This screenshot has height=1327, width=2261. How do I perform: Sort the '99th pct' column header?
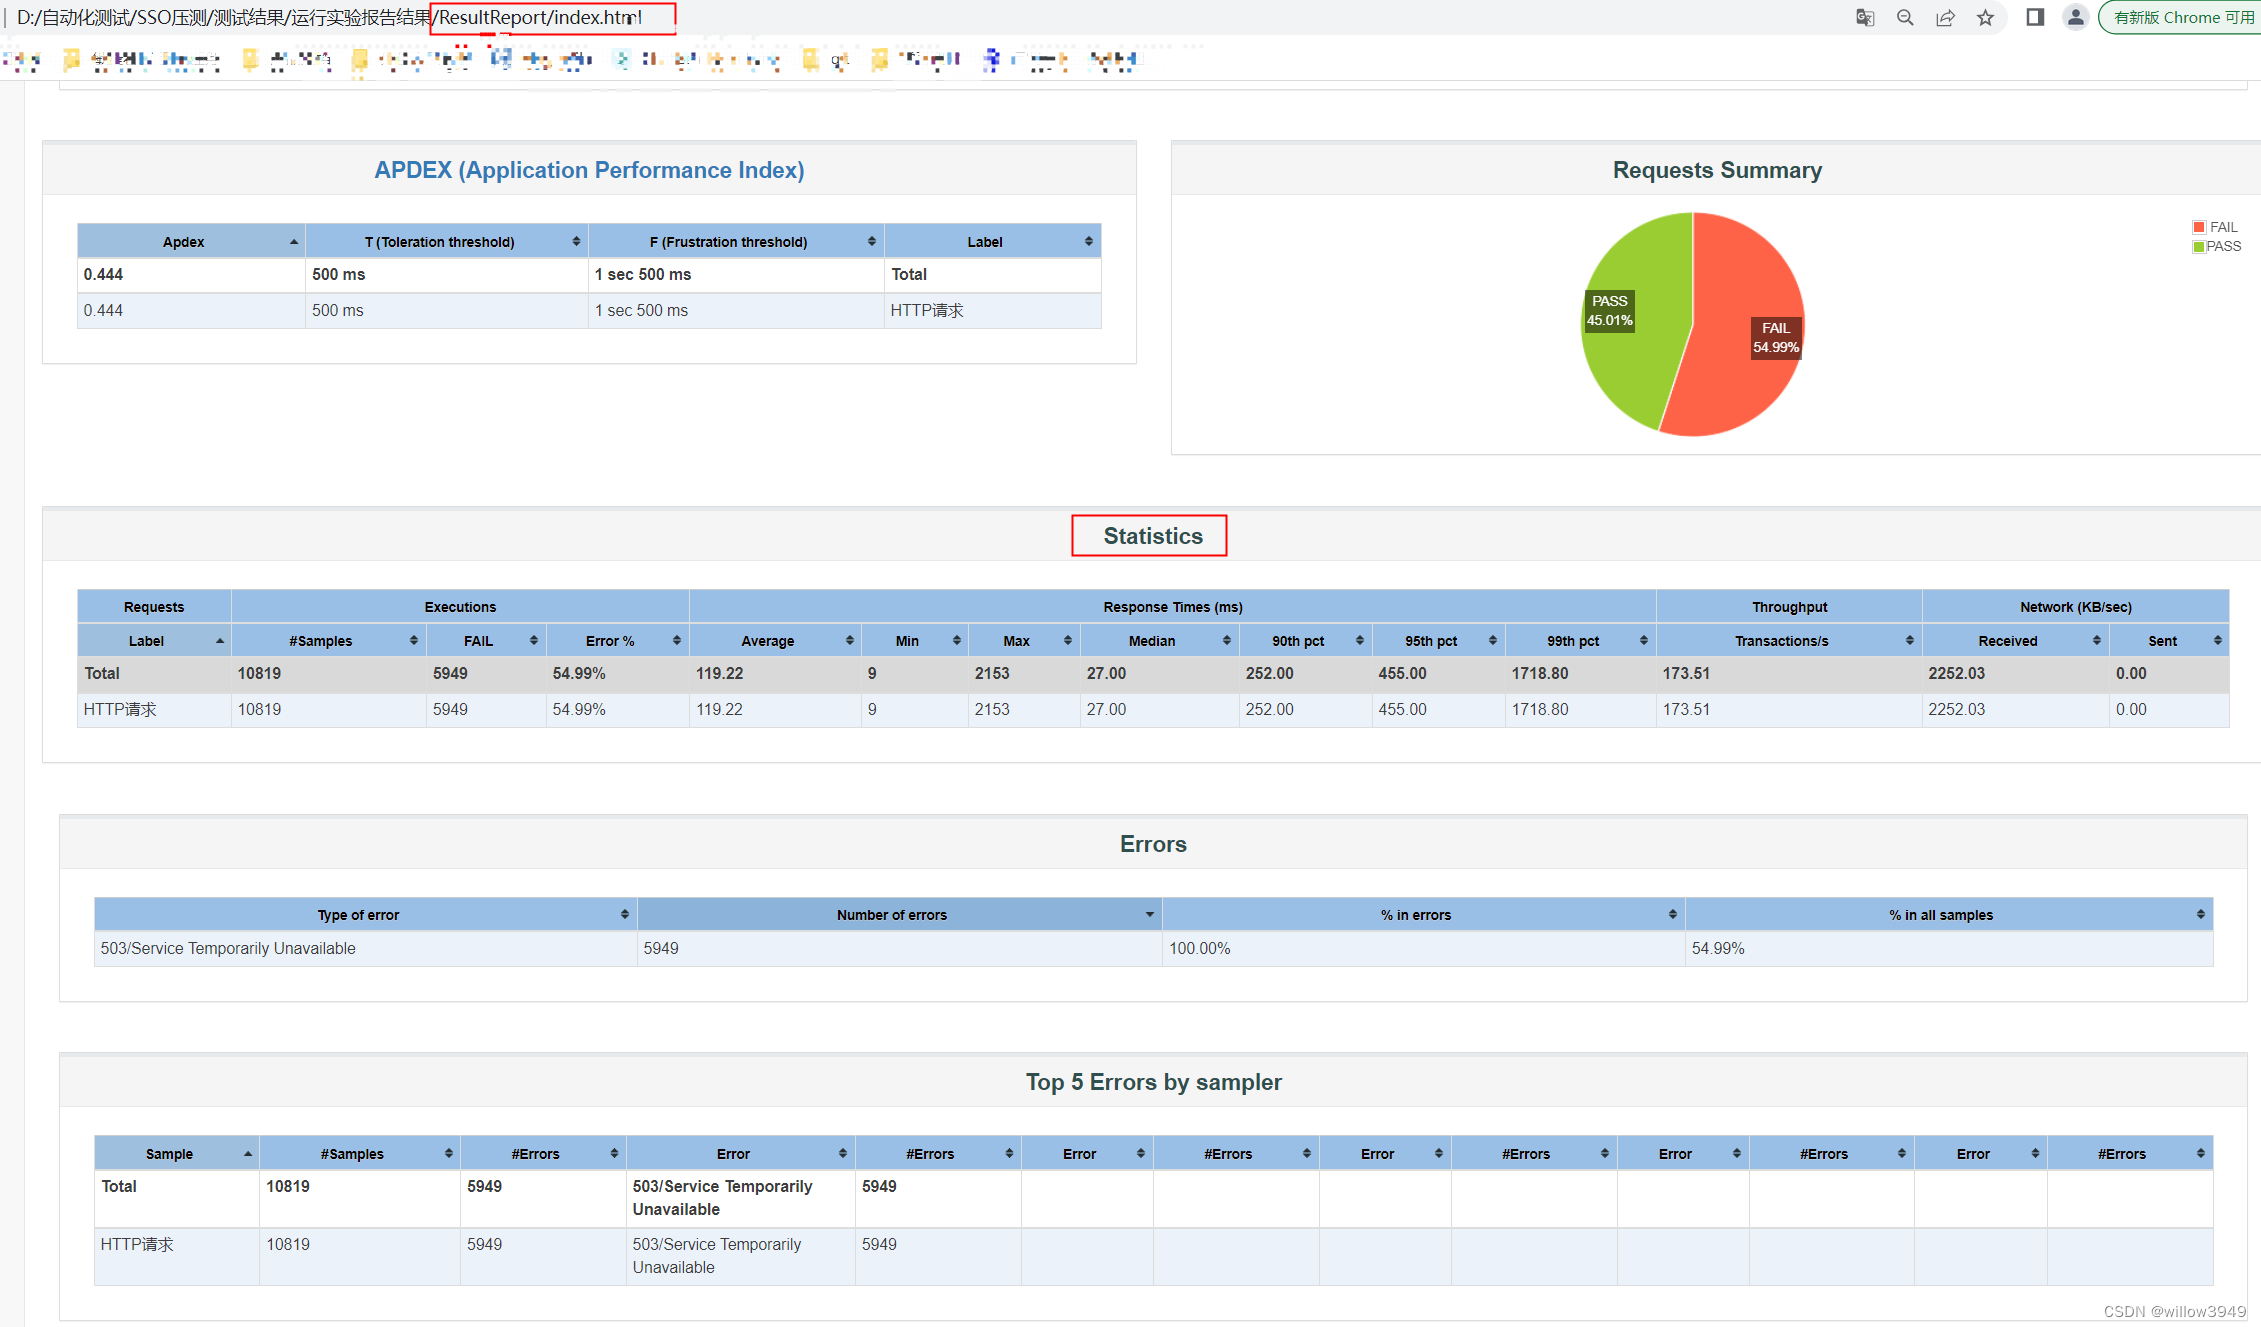click(x=1642, y=640)
